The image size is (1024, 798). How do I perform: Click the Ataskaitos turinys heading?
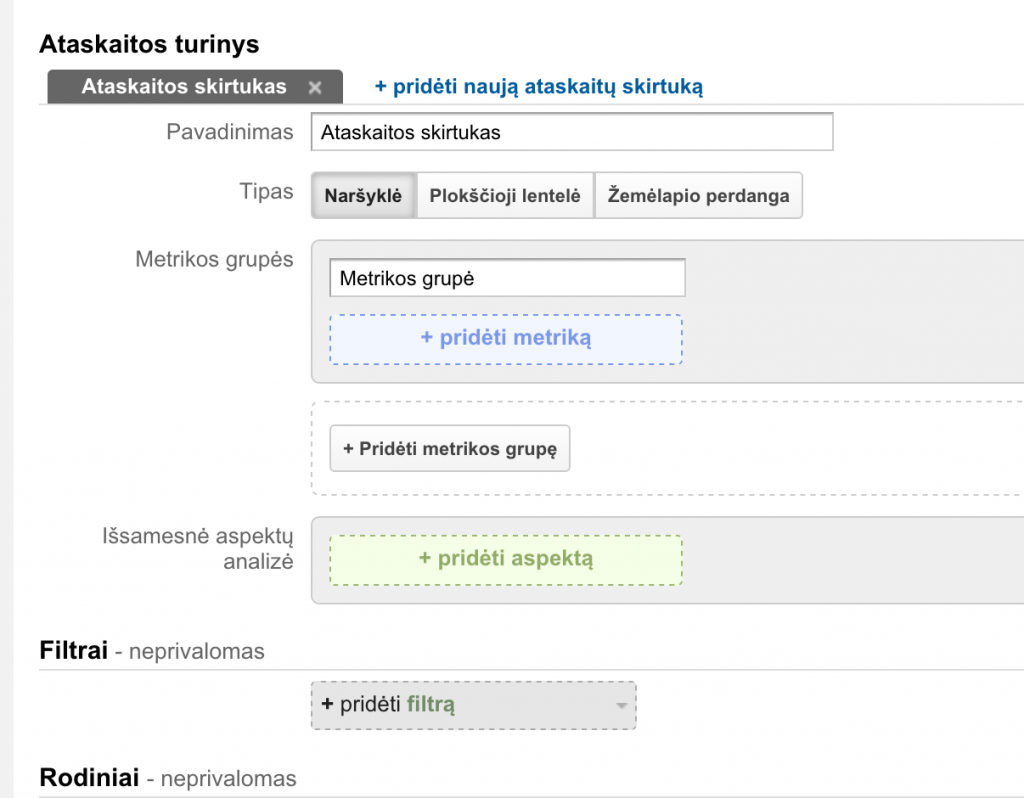(x=148, y=44)
